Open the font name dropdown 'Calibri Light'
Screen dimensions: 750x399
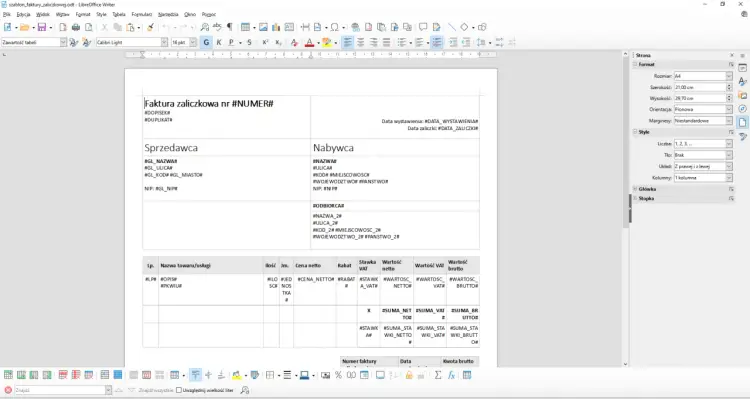pyautogui.click(x=164, y=43)
